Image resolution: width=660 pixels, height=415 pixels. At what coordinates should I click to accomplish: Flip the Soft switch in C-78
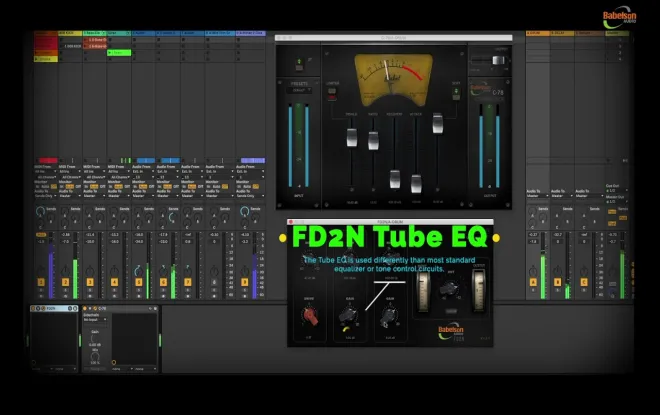coord(456,93)
